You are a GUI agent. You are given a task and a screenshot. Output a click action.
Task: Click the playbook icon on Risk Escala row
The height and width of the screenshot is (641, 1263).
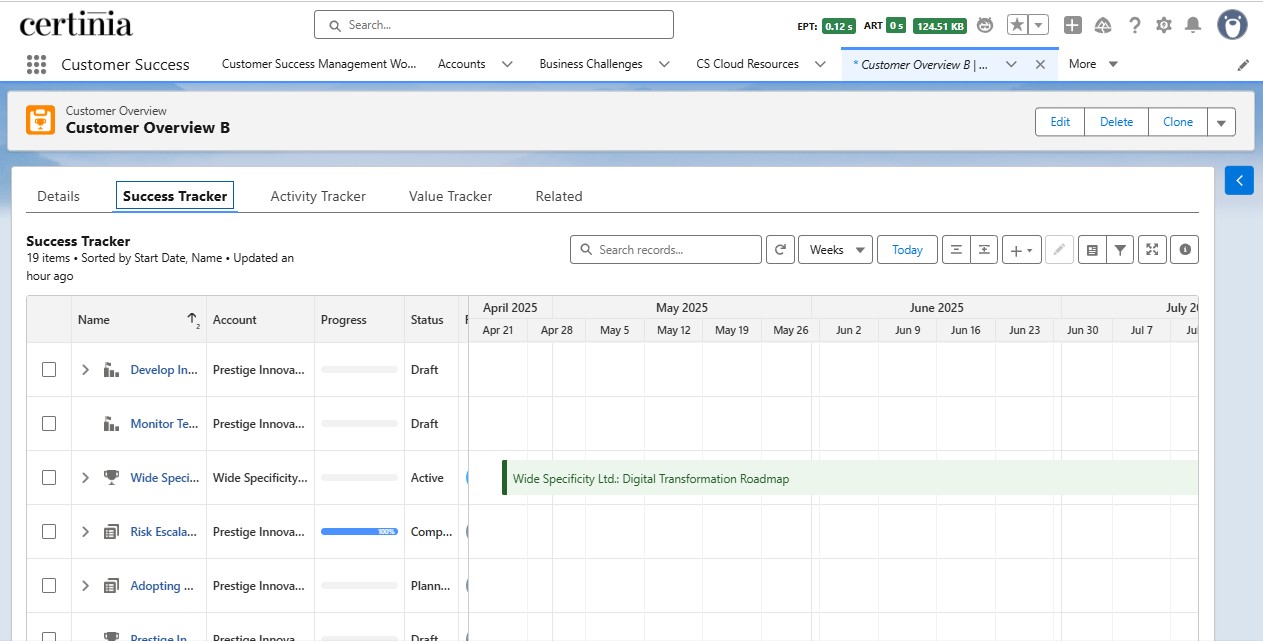[x=112, y=532]
